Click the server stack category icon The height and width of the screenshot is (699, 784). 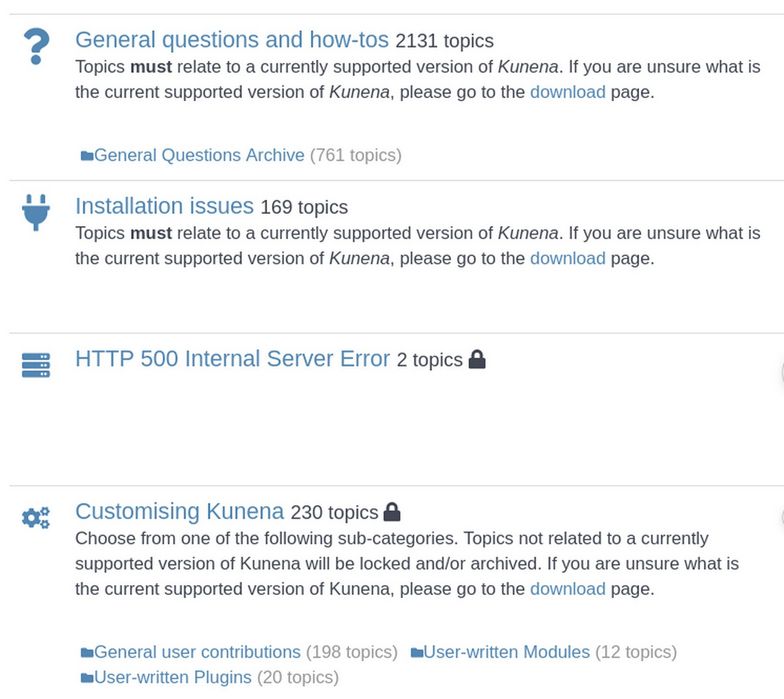pyautogui.click(x=36, y=365)
